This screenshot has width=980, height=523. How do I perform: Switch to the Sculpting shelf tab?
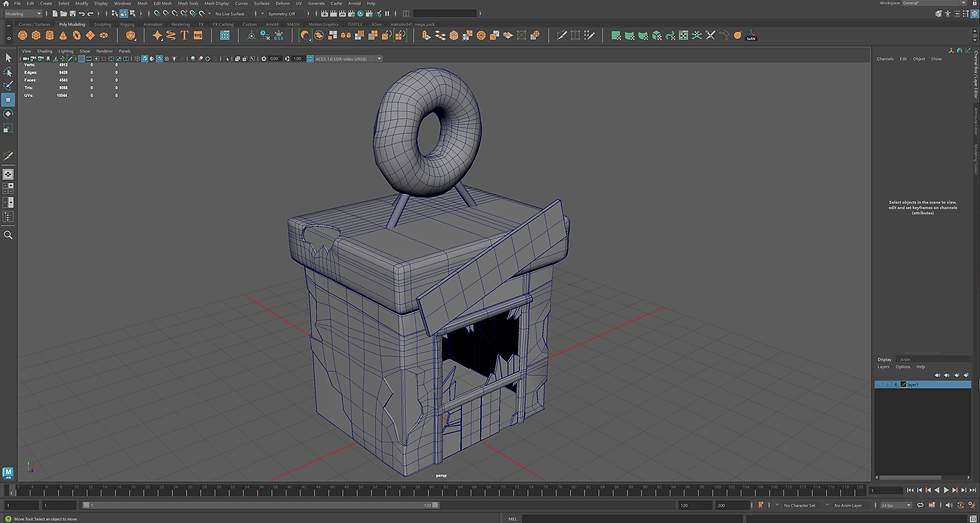pyautogui.click(x=102, y=24)
